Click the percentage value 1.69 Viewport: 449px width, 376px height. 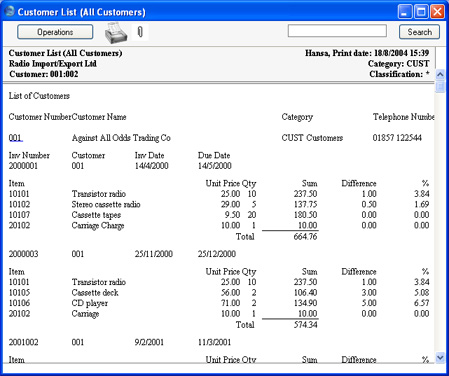click(x=422, y=204)
